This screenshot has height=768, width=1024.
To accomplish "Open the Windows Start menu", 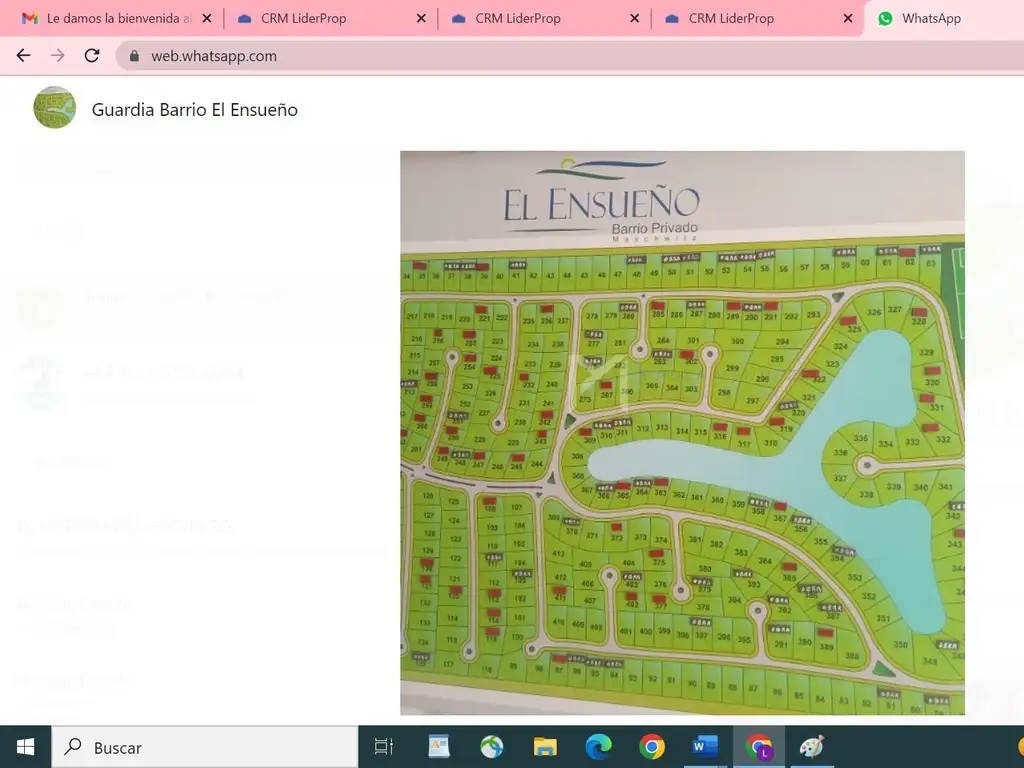I will point(25,747).
